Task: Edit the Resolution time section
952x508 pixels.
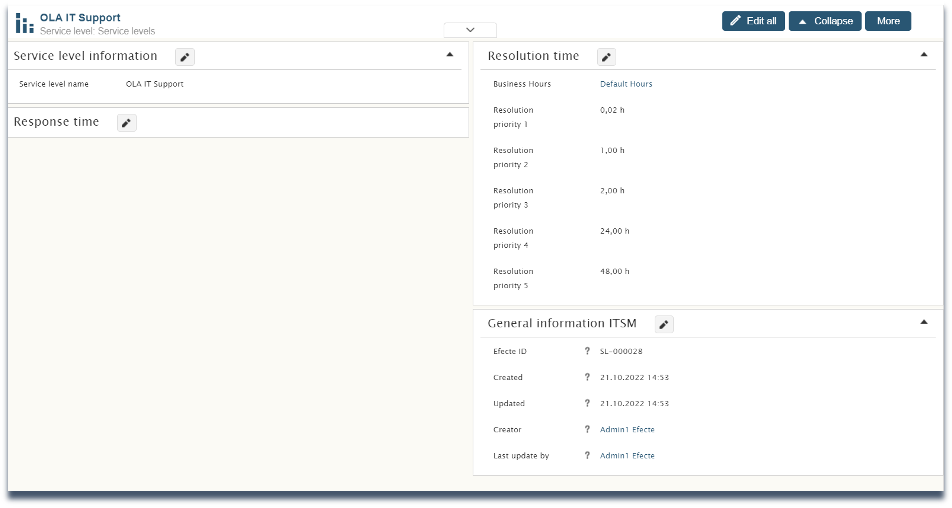Action: pyautogui.click(x=606, y=57)
